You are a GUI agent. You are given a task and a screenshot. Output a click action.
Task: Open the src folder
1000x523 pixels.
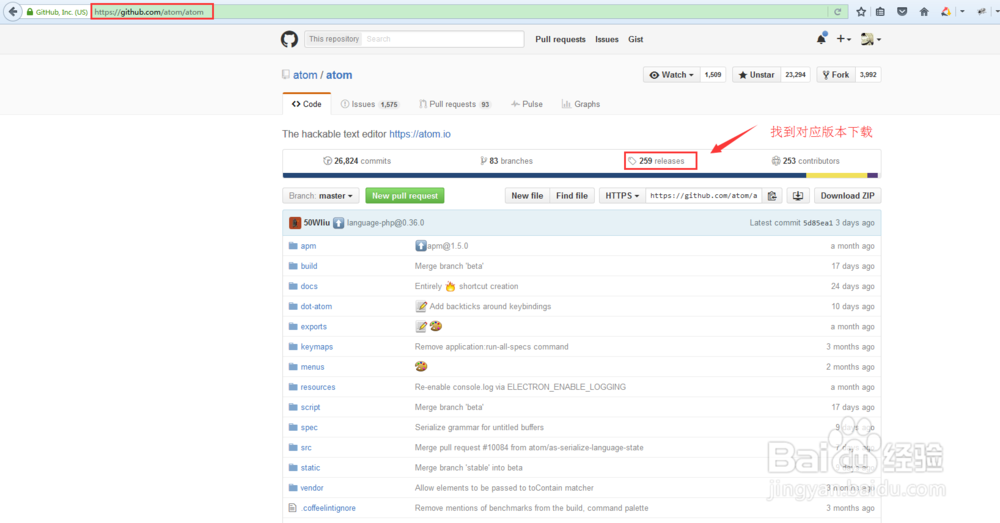(x=306, y=448)
